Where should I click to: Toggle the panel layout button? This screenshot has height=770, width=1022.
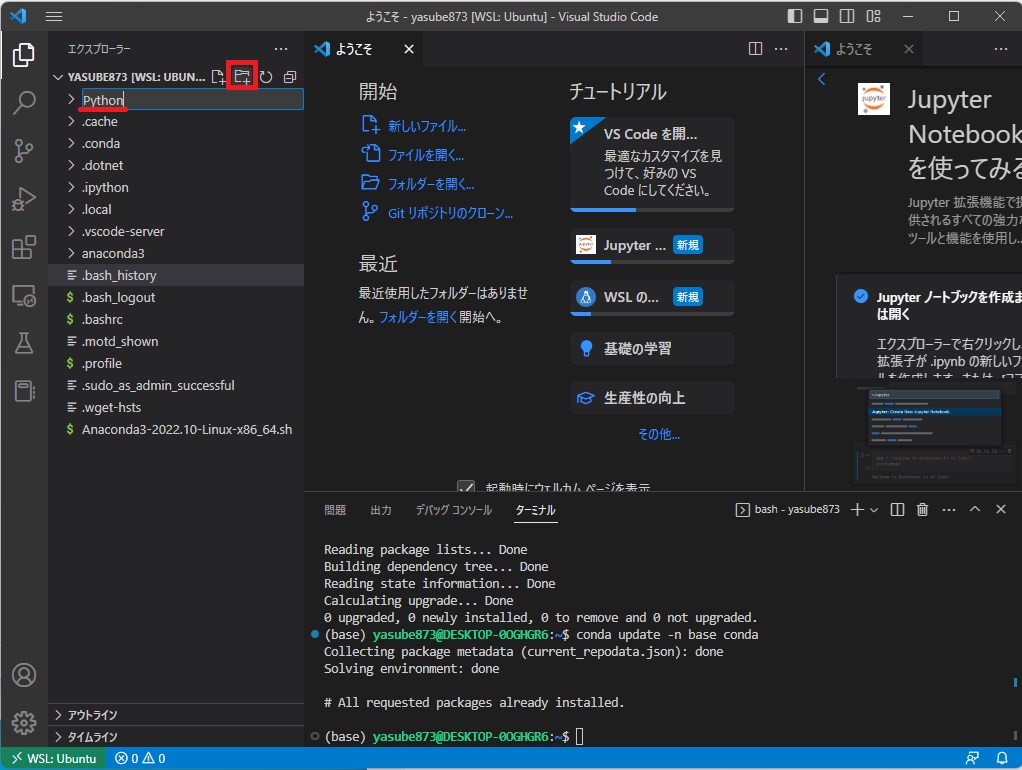pos(821,16)
